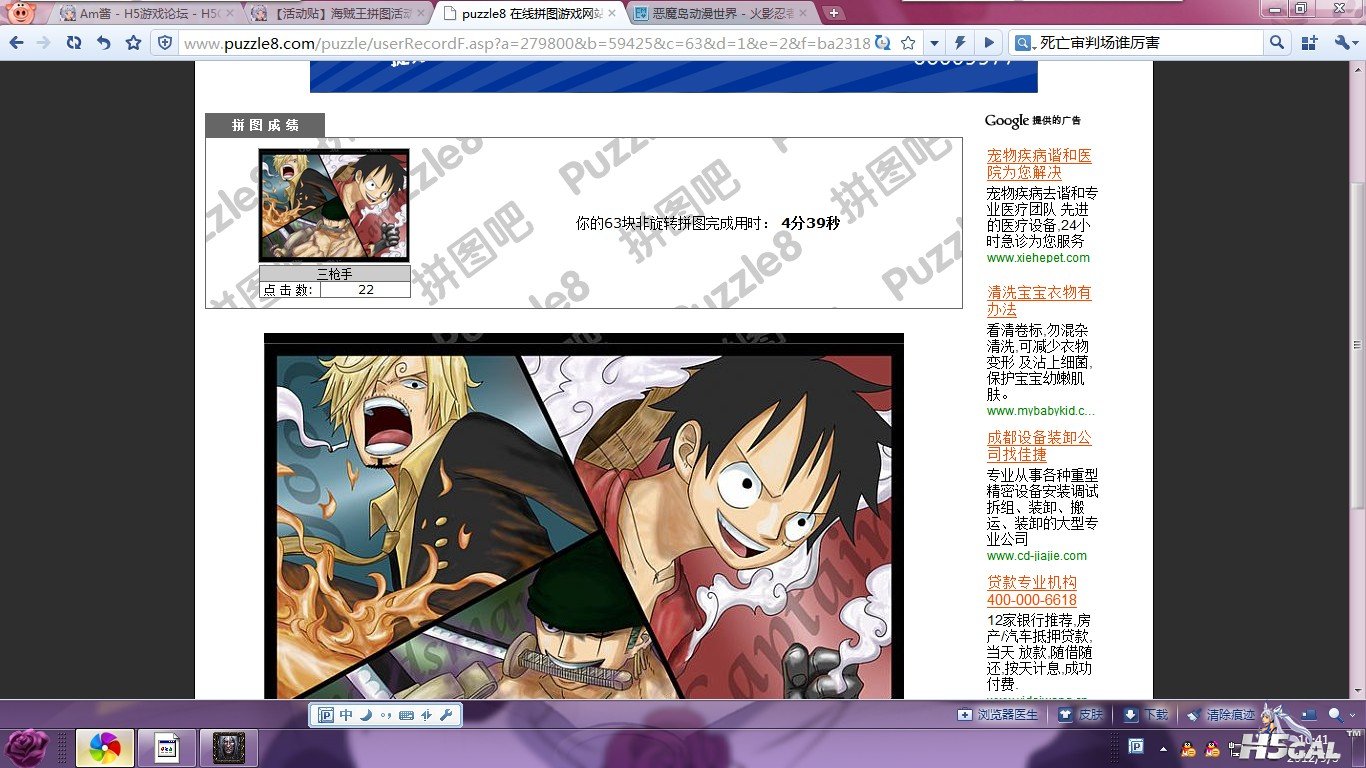Image resolution: width=1366 pixels, height=768 pixels.
Task: Click the magnifier search button in search box
Action: pos(1277,43)
